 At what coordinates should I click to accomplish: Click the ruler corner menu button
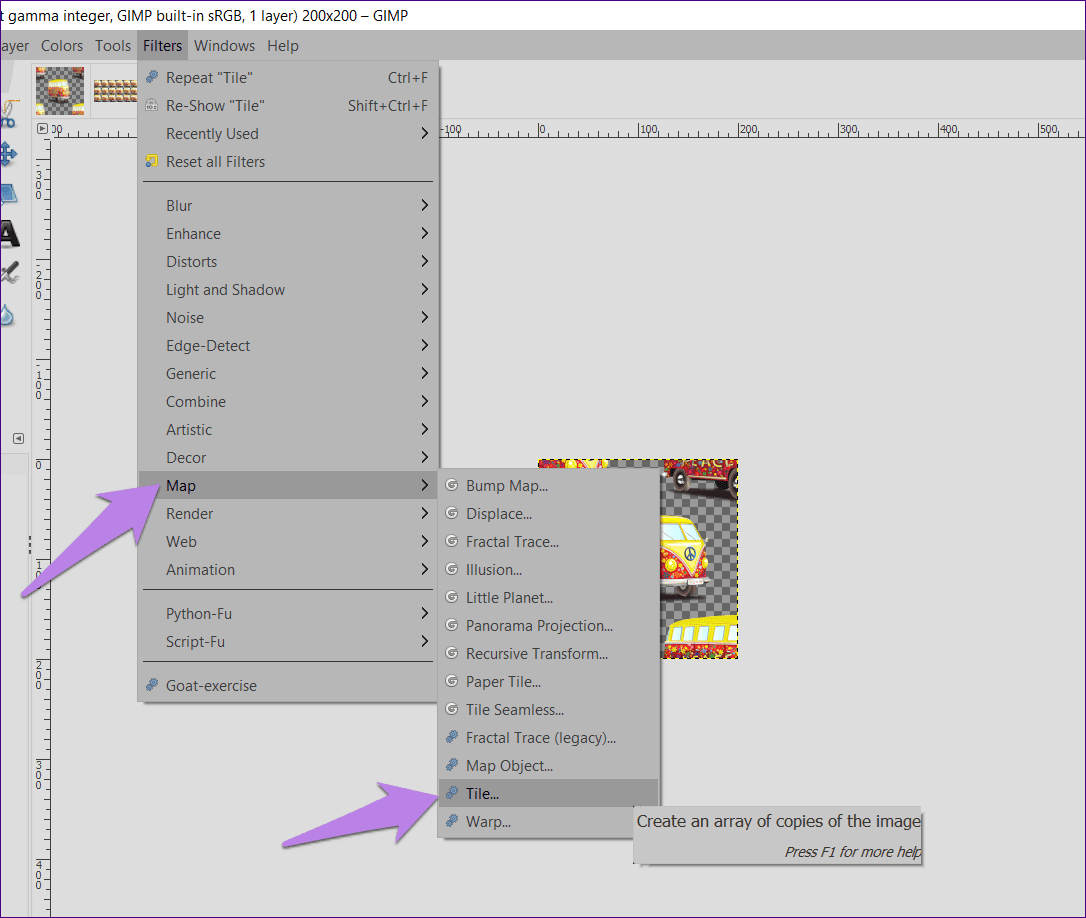pyautogui.click(x=42, y=129)
